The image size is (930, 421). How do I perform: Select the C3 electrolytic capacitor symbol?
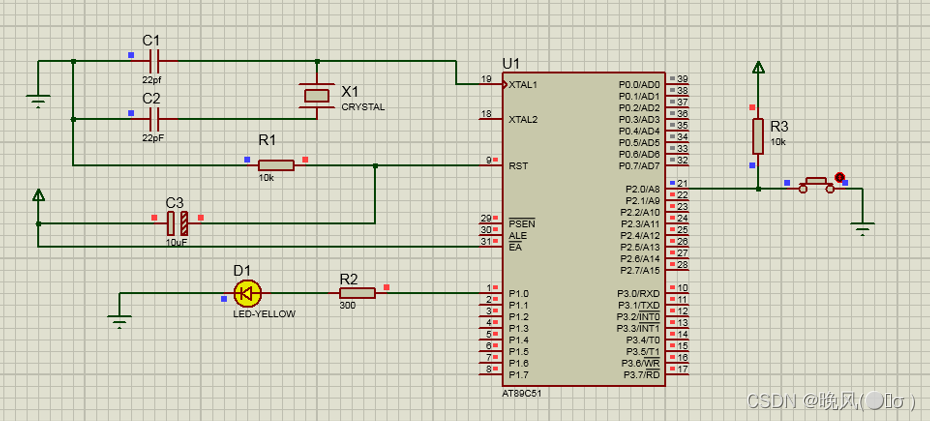pos(177,224)
